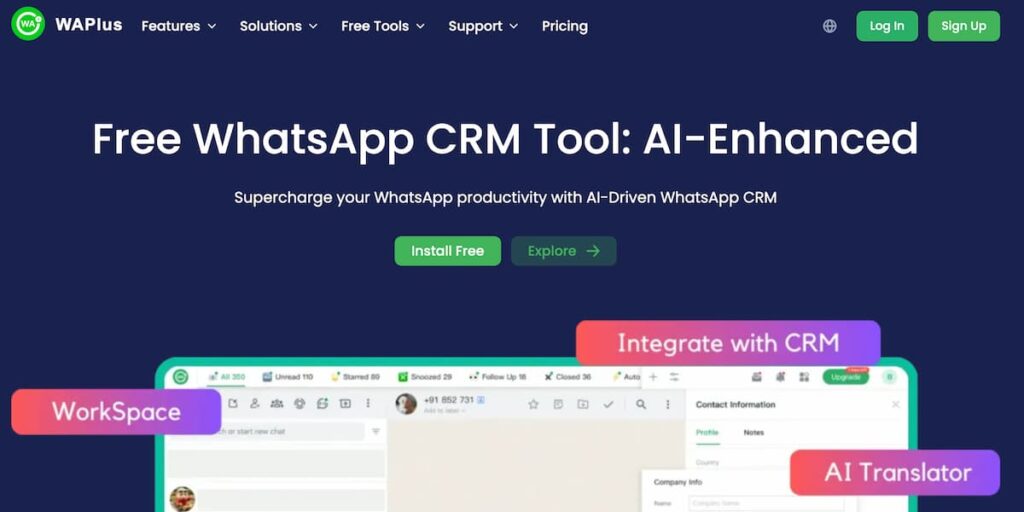Expand the Features dropdown menu
The image size is (1024, 512).
point(178,26)
